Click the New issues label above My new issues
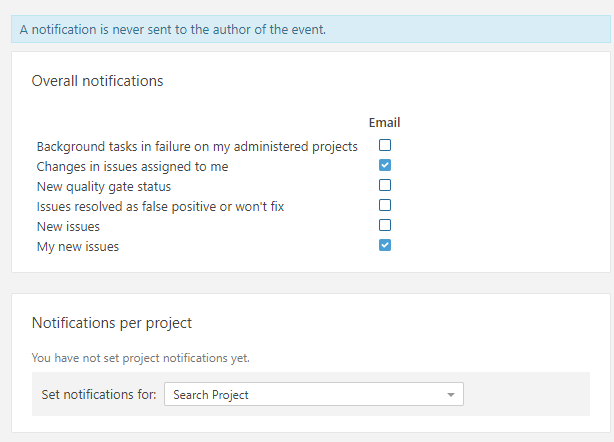The width and height of the screenshot is (614, 442). click(68, 227)
